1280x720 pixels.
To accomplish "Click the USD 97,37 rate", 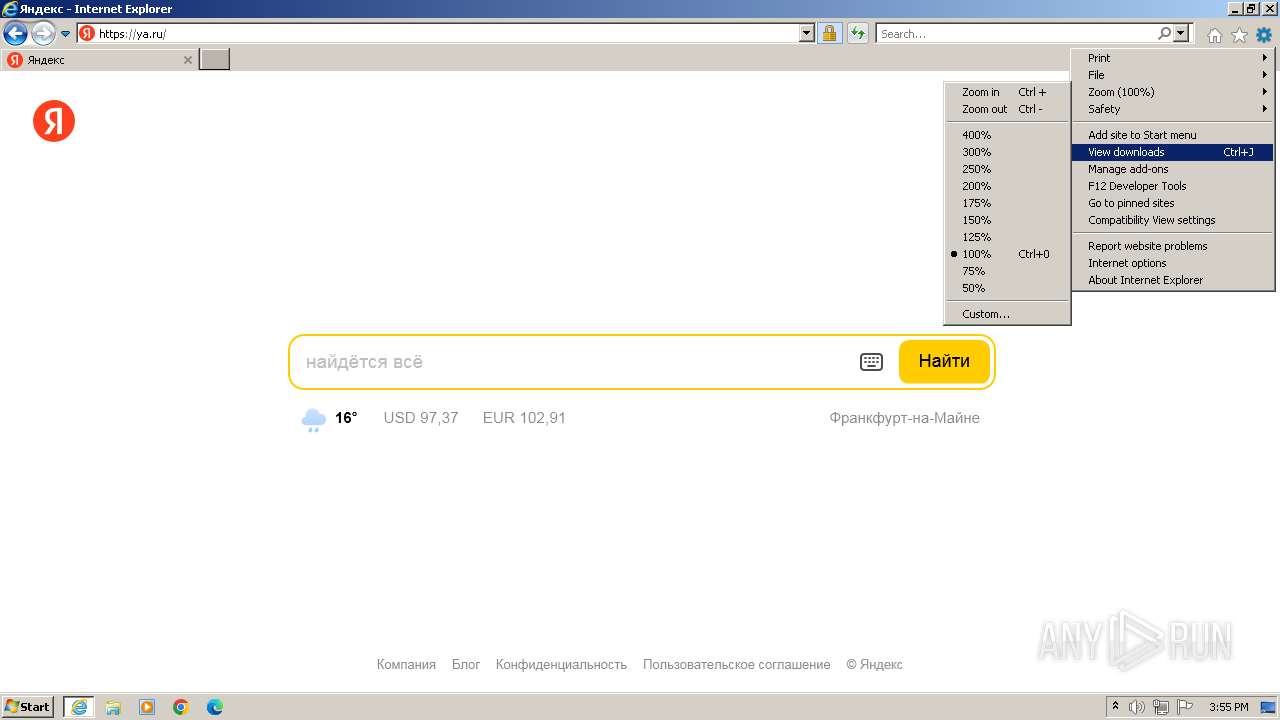I will [x=421, y=418].
